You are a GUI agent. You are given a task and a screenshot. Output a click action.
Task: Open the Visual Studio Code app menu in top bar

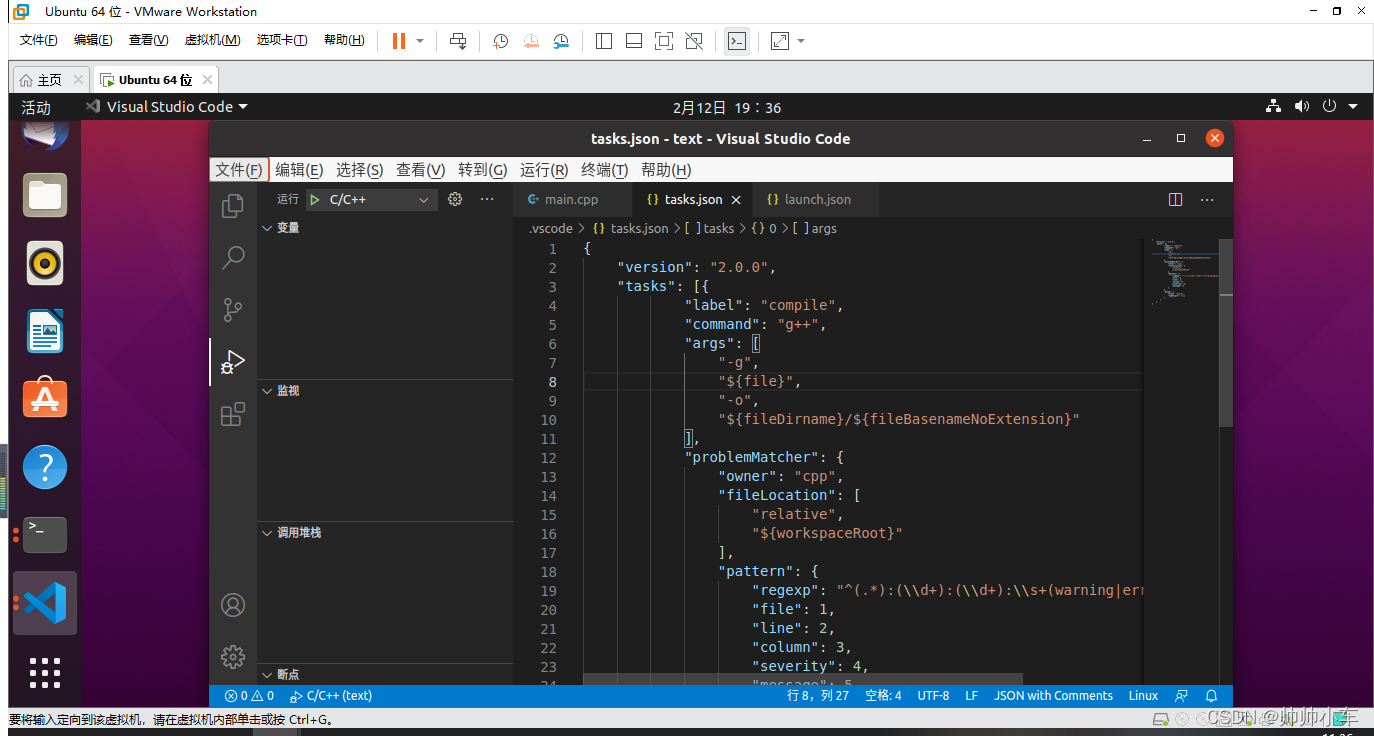click(x=167, y=107)
